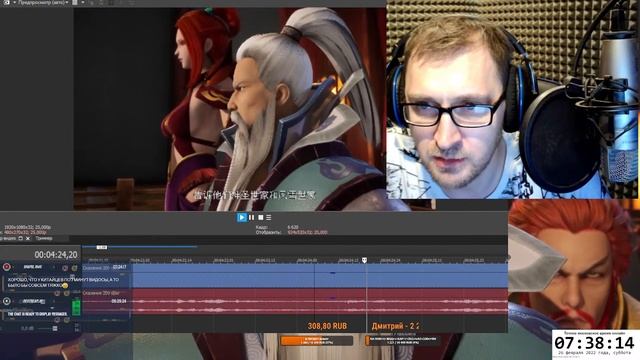
Task: Pause the preview playback
Action: pos(251,218)
